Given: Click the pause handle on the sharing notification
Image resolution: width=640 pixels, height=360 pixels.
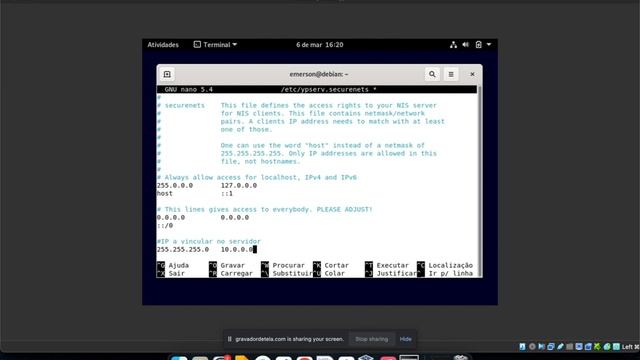Looking at the screenshot, I should tap(229, 339).
